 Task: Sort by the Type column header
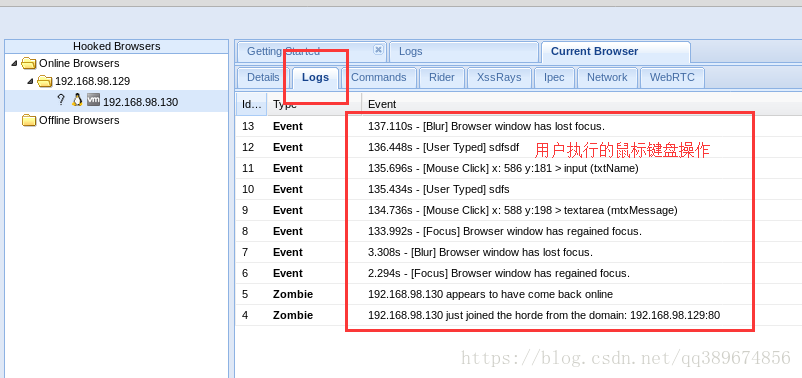pyautogui.click(x=314, y=104)
